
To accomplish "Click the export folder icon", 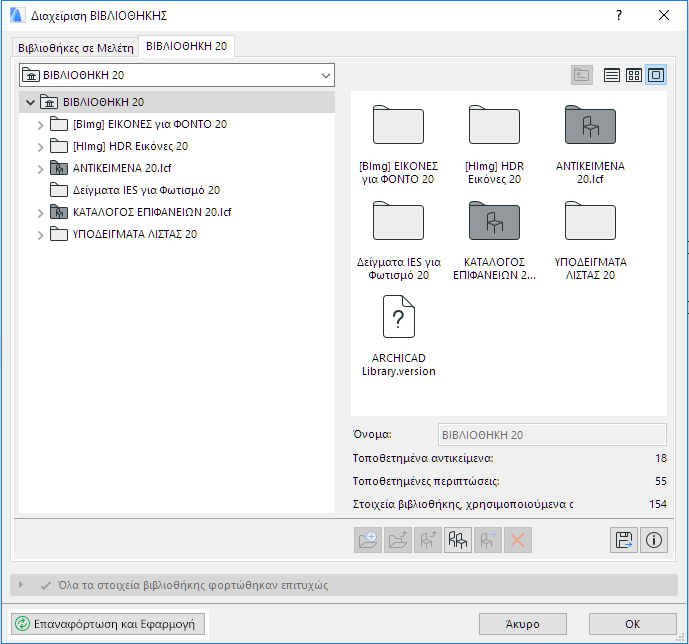I will 398,540.
